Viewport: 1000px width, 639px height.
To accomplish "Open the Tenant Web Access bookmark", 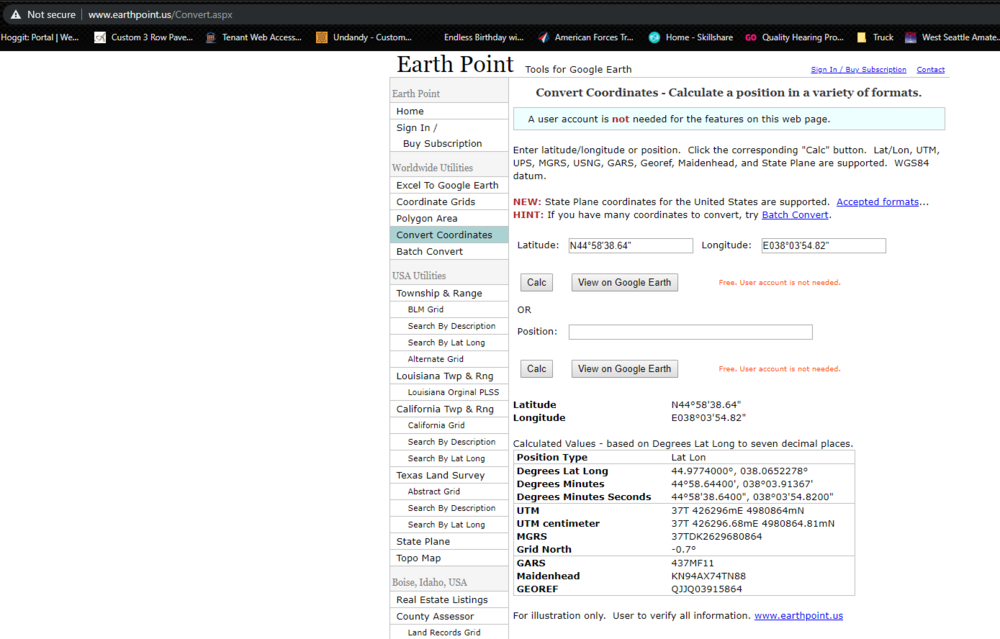I will pos(253,38).
